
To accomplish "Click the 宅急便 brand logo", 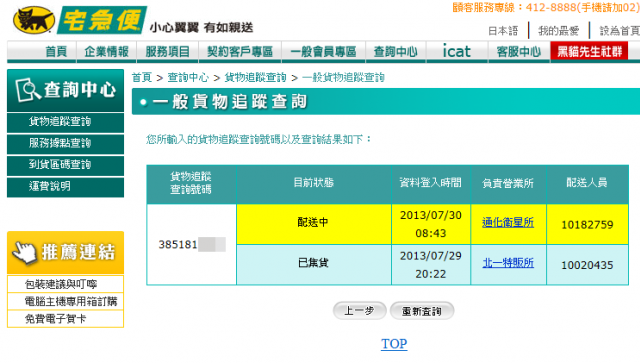I will [102, 20].
